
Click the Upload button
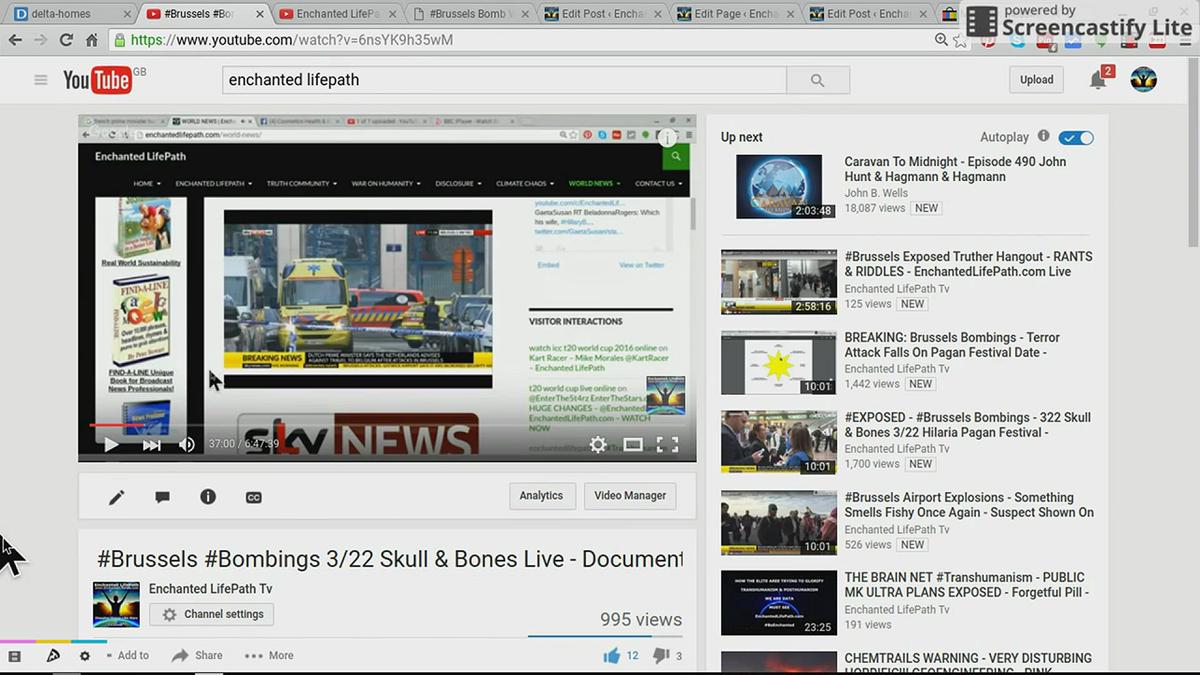tap(1036, 80)
